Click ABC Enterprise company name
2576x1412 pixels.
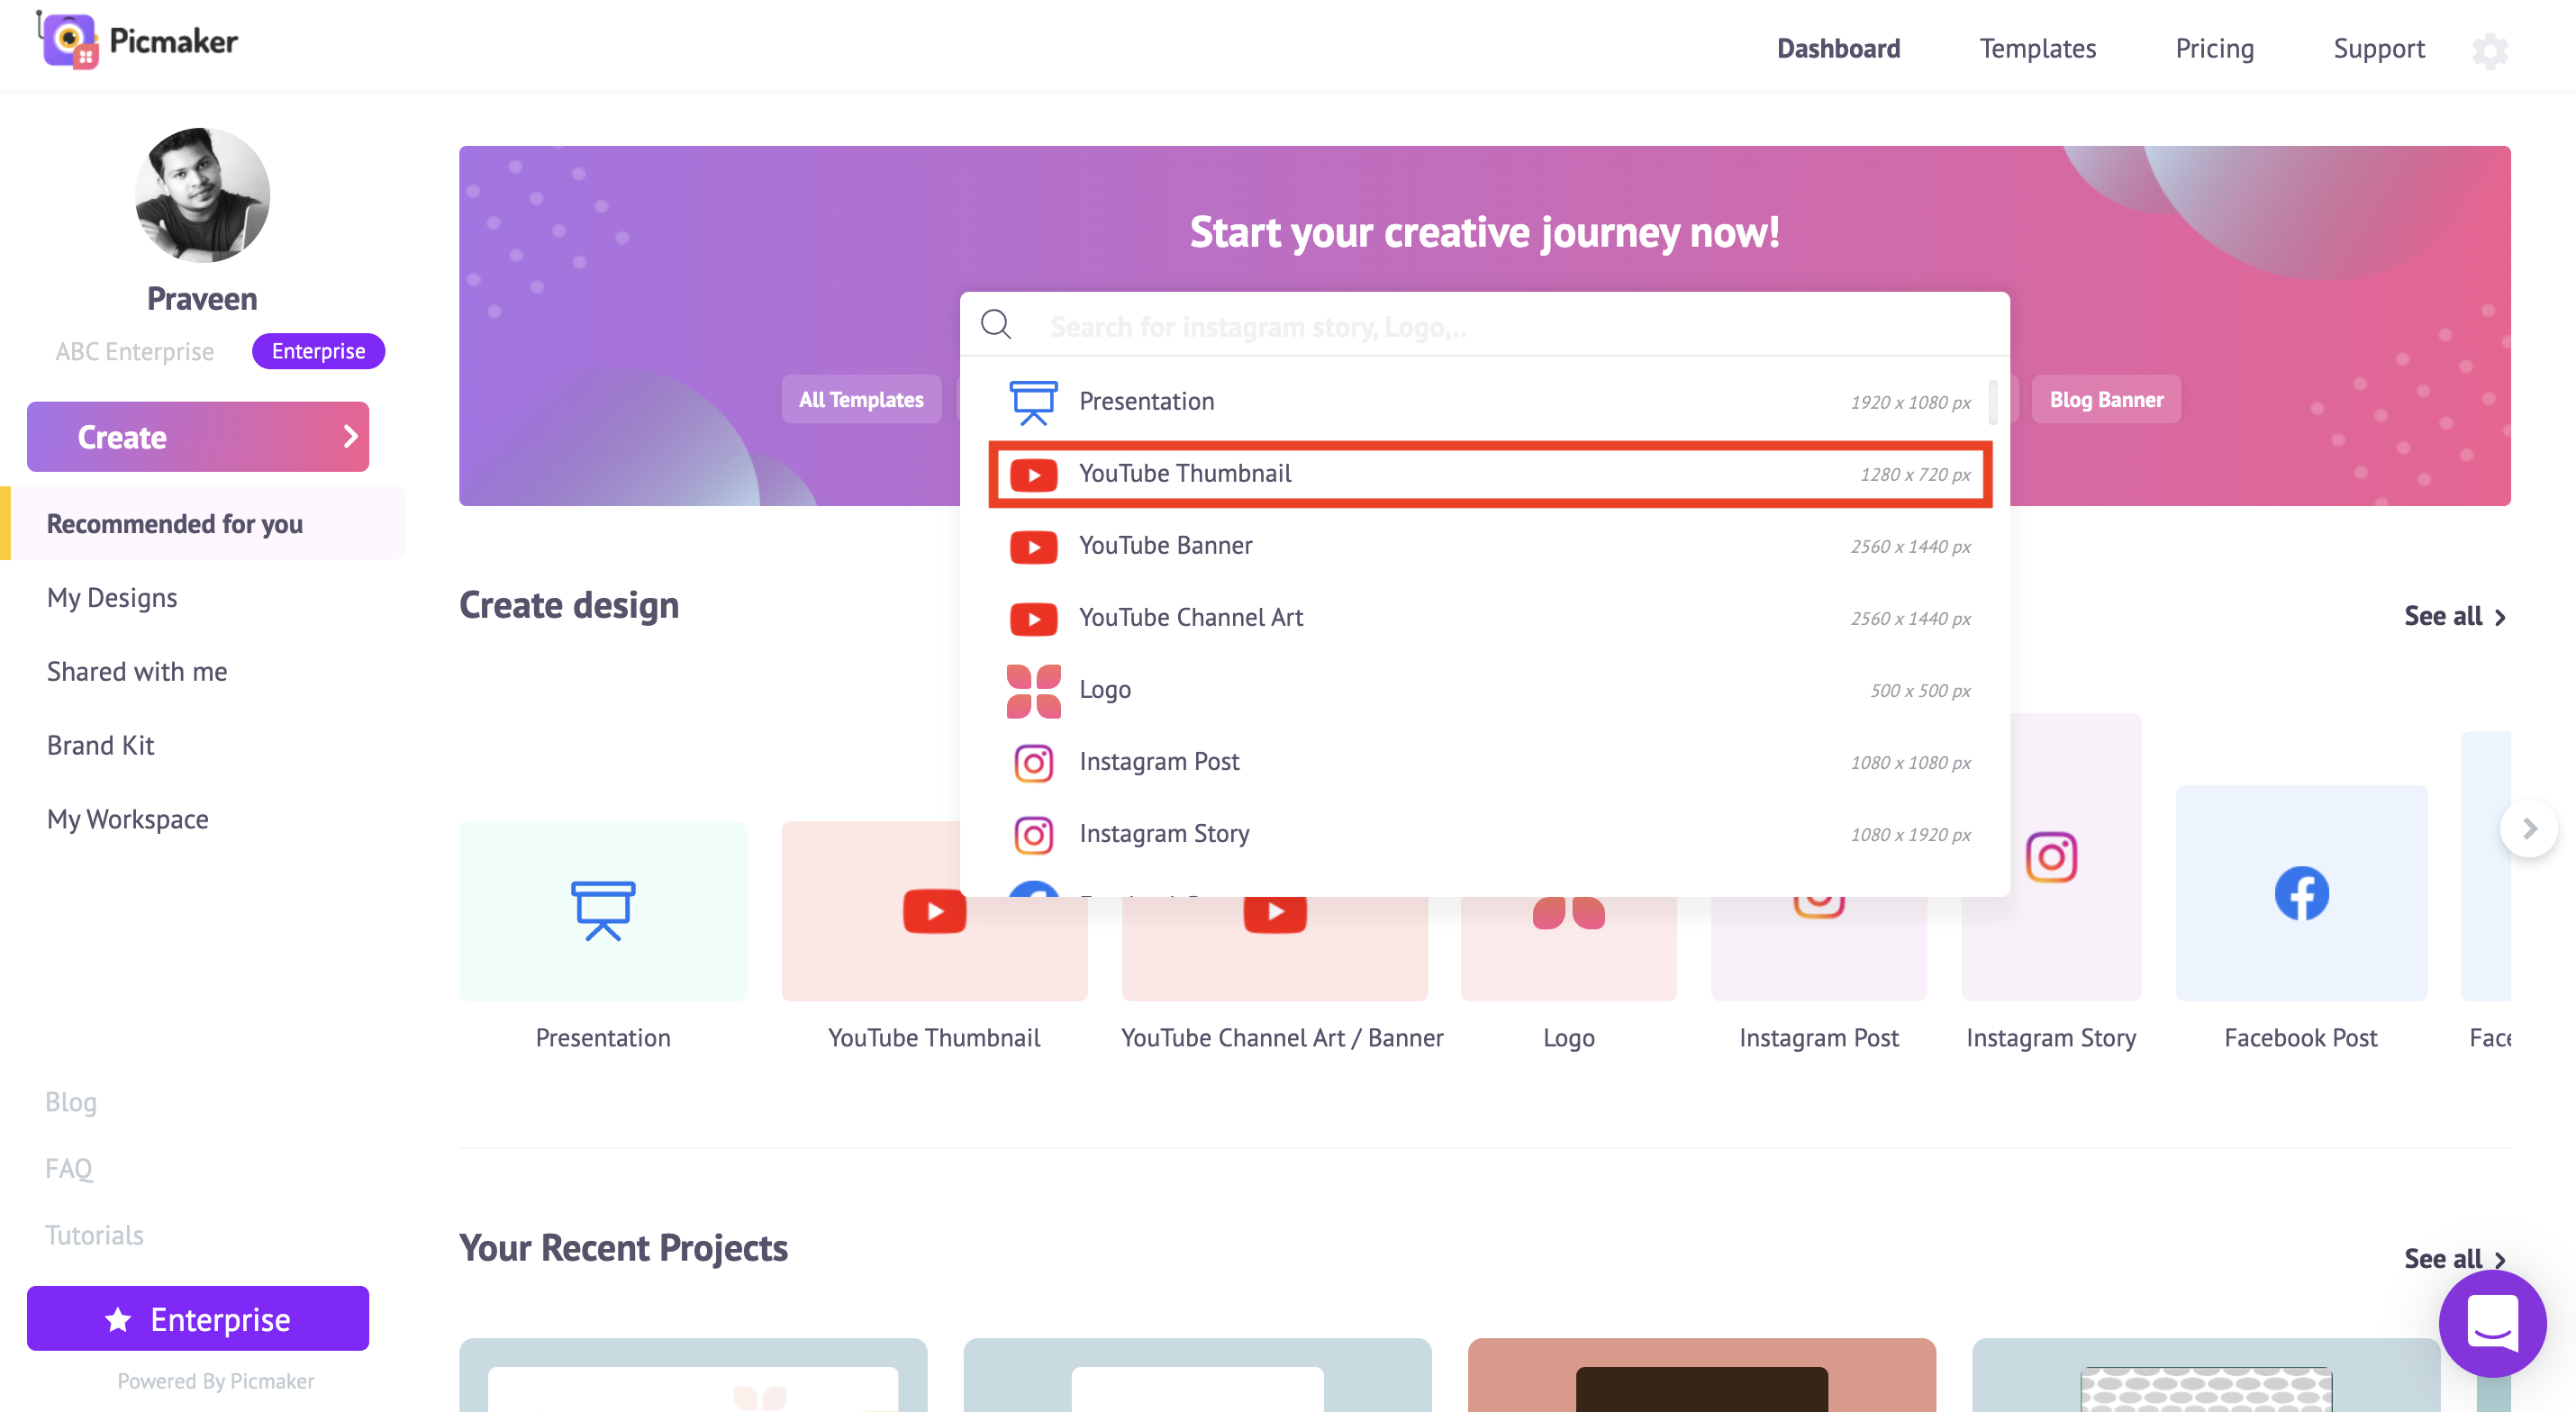click(x=135, y=351)
